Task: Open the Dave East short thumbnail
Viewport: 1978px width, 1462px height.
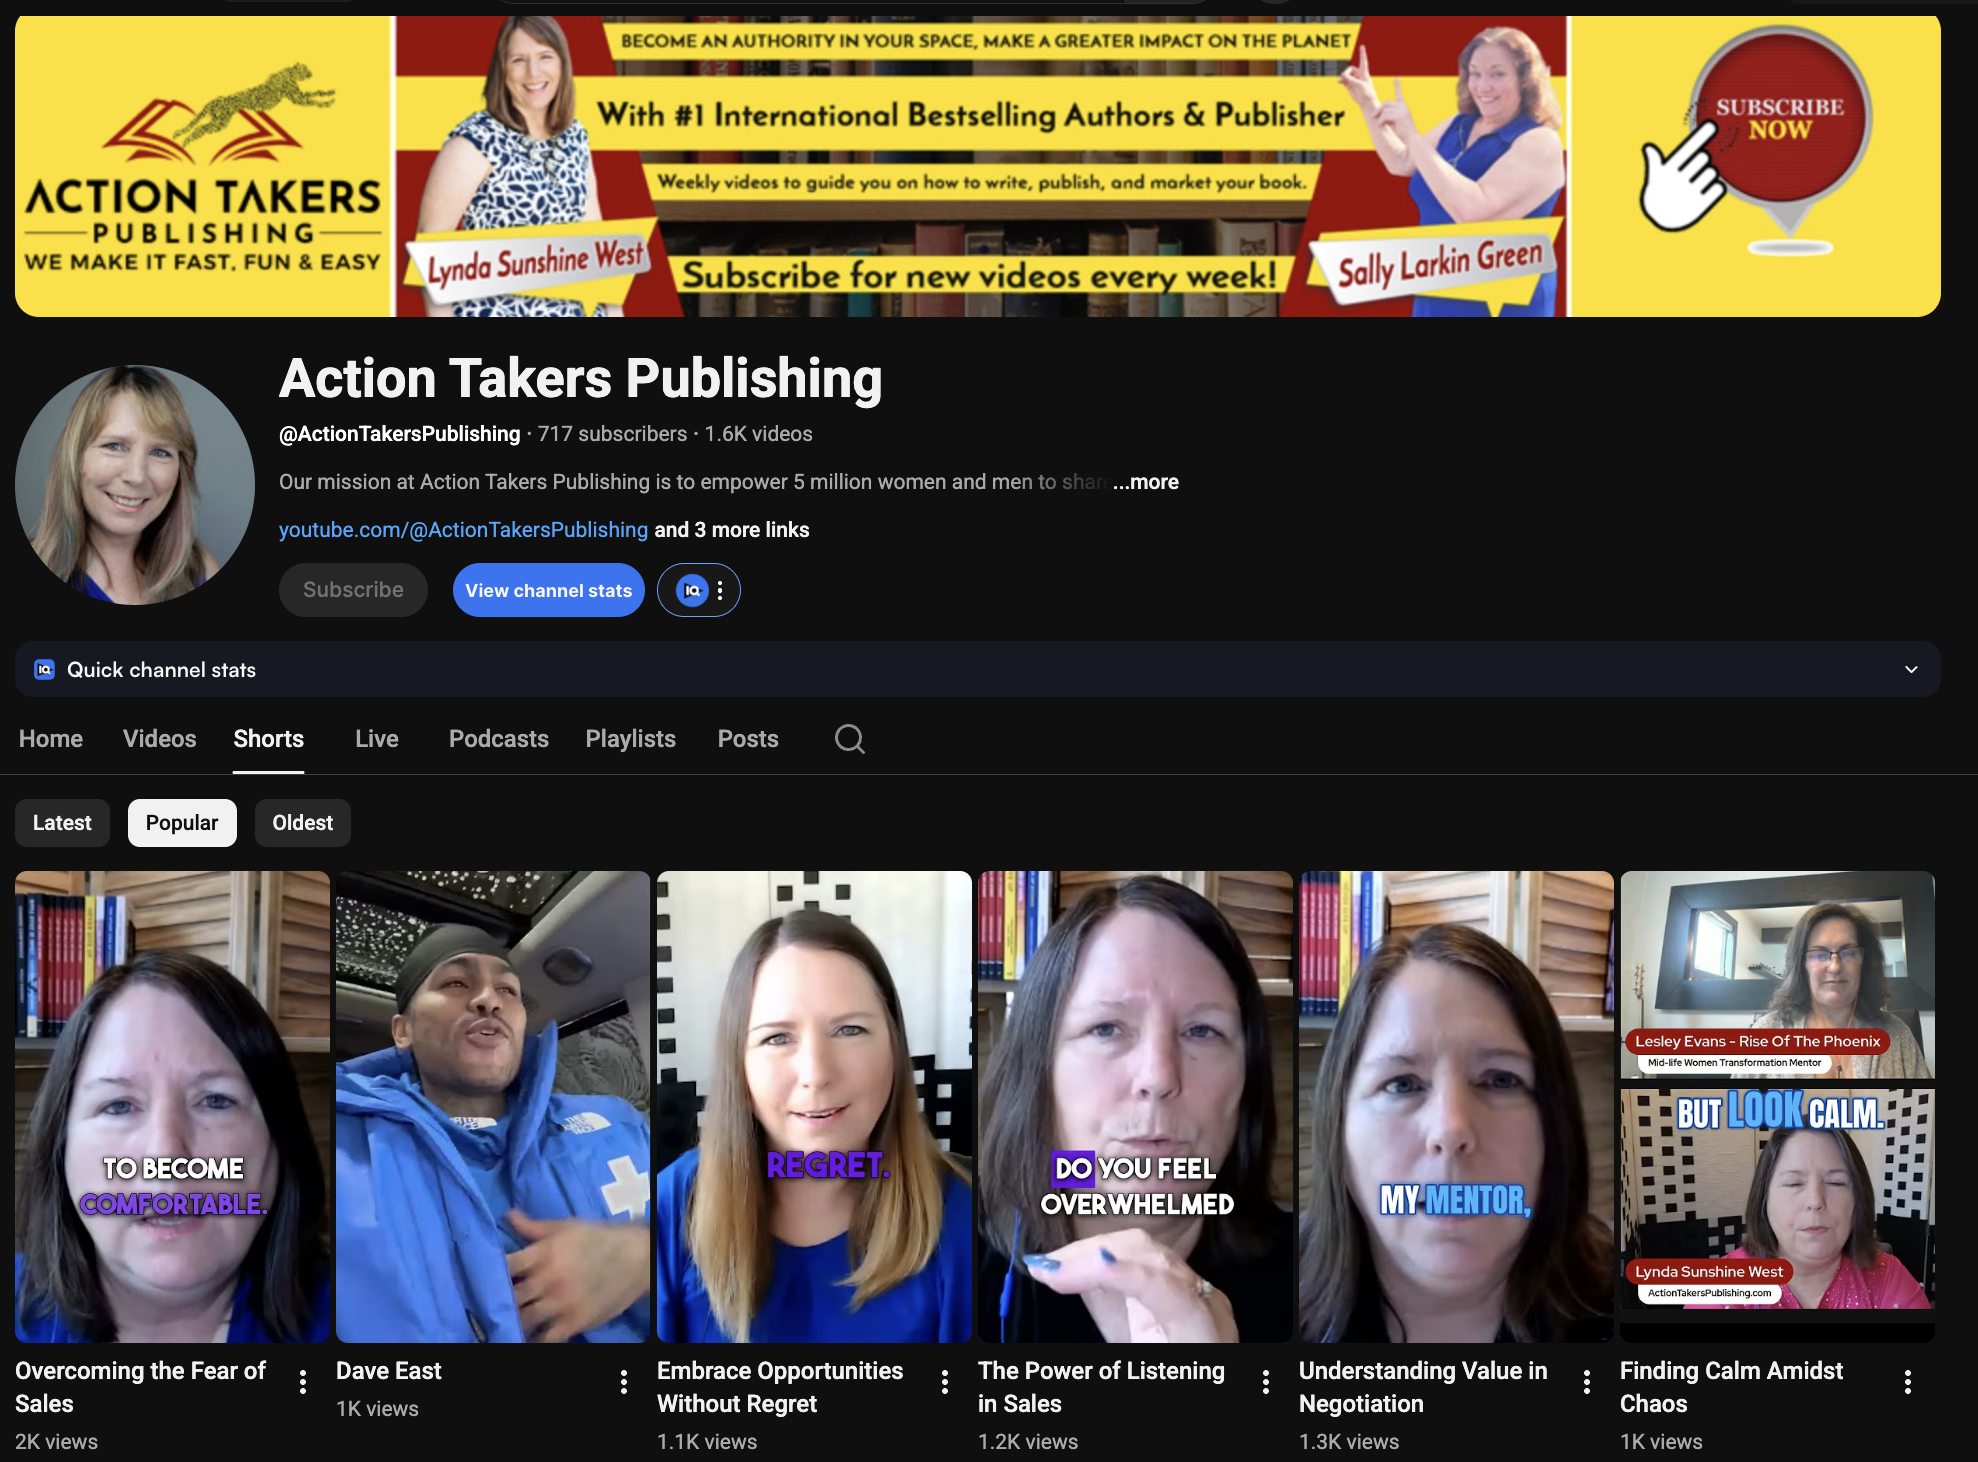Action: tap(493, 1106)
